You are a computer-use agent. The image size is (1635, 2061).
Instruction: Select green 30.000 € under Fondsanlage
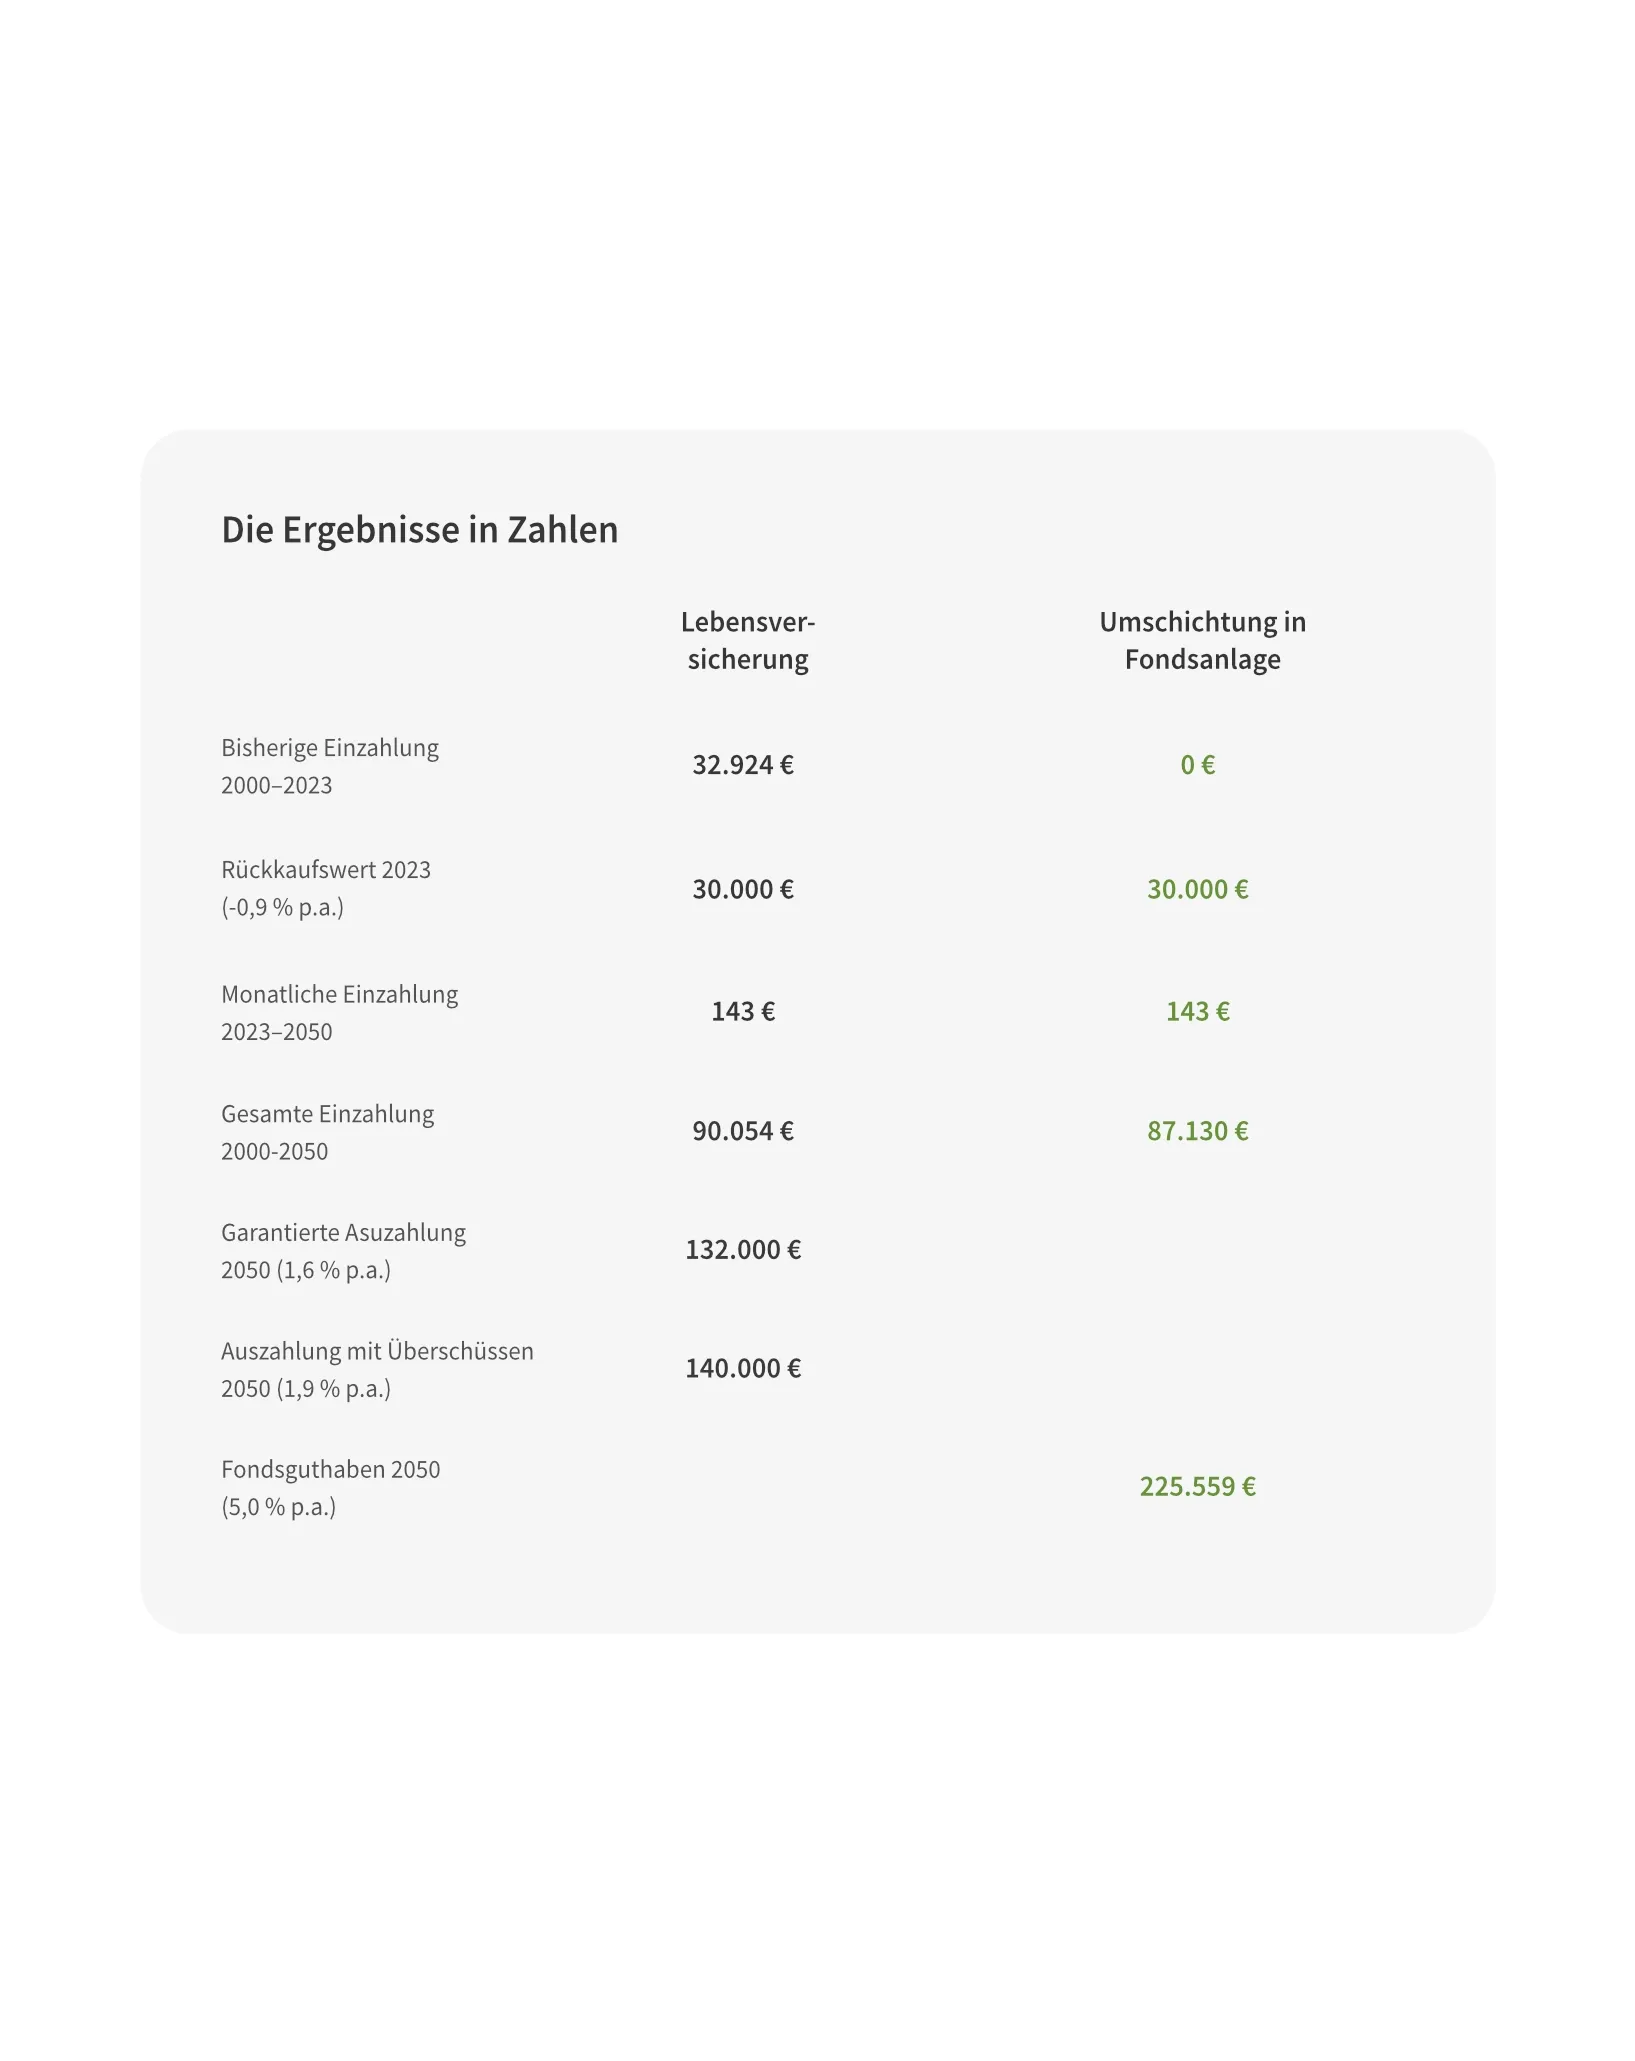tap(1198, 889)
